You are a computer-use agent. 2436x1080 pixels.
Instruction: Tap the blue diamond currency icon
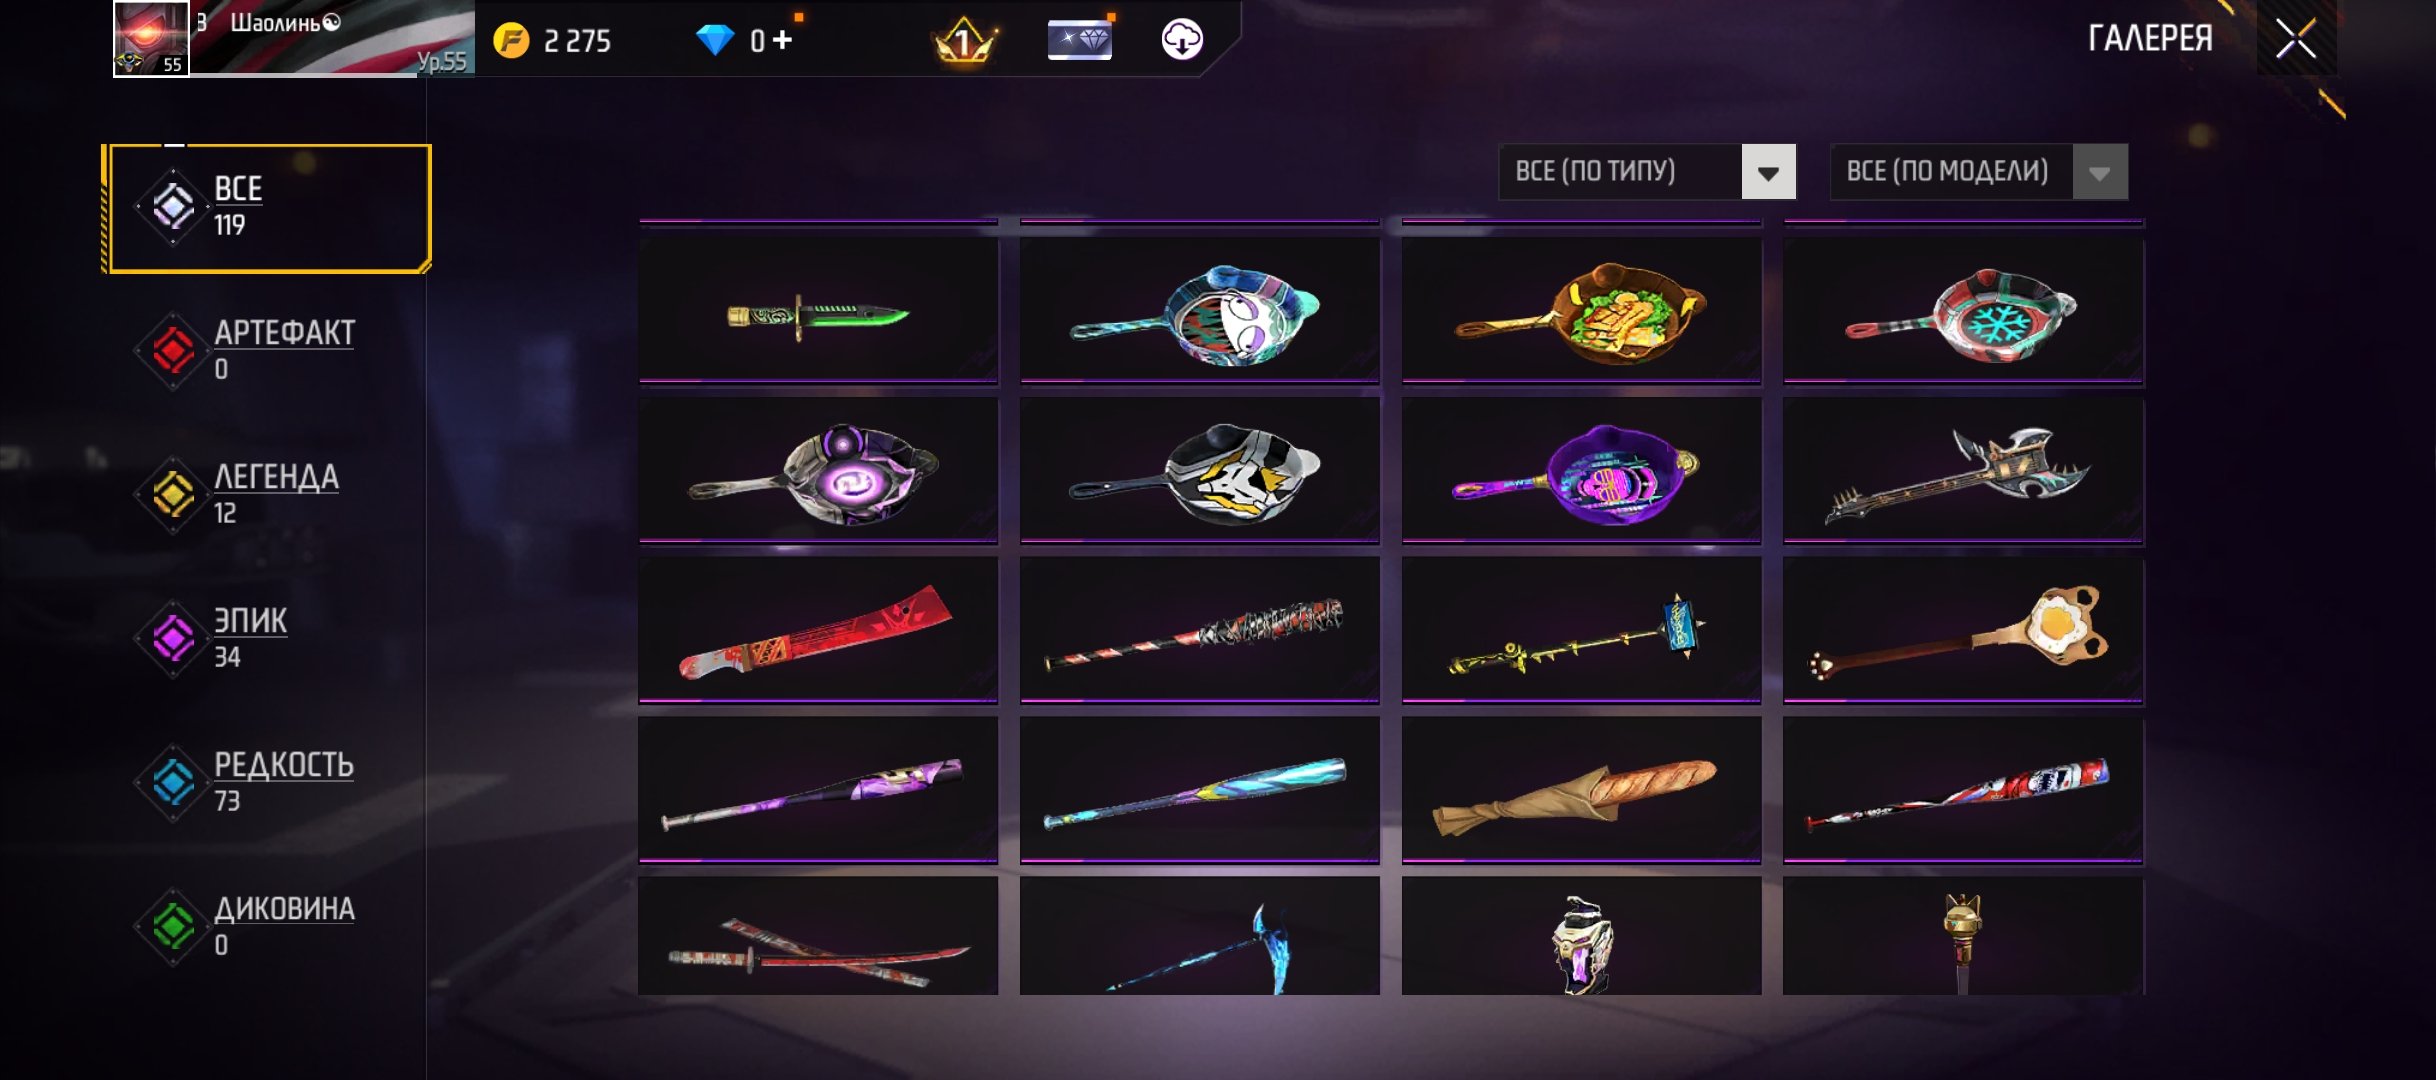pyautogui.click(x=714, y=40)
